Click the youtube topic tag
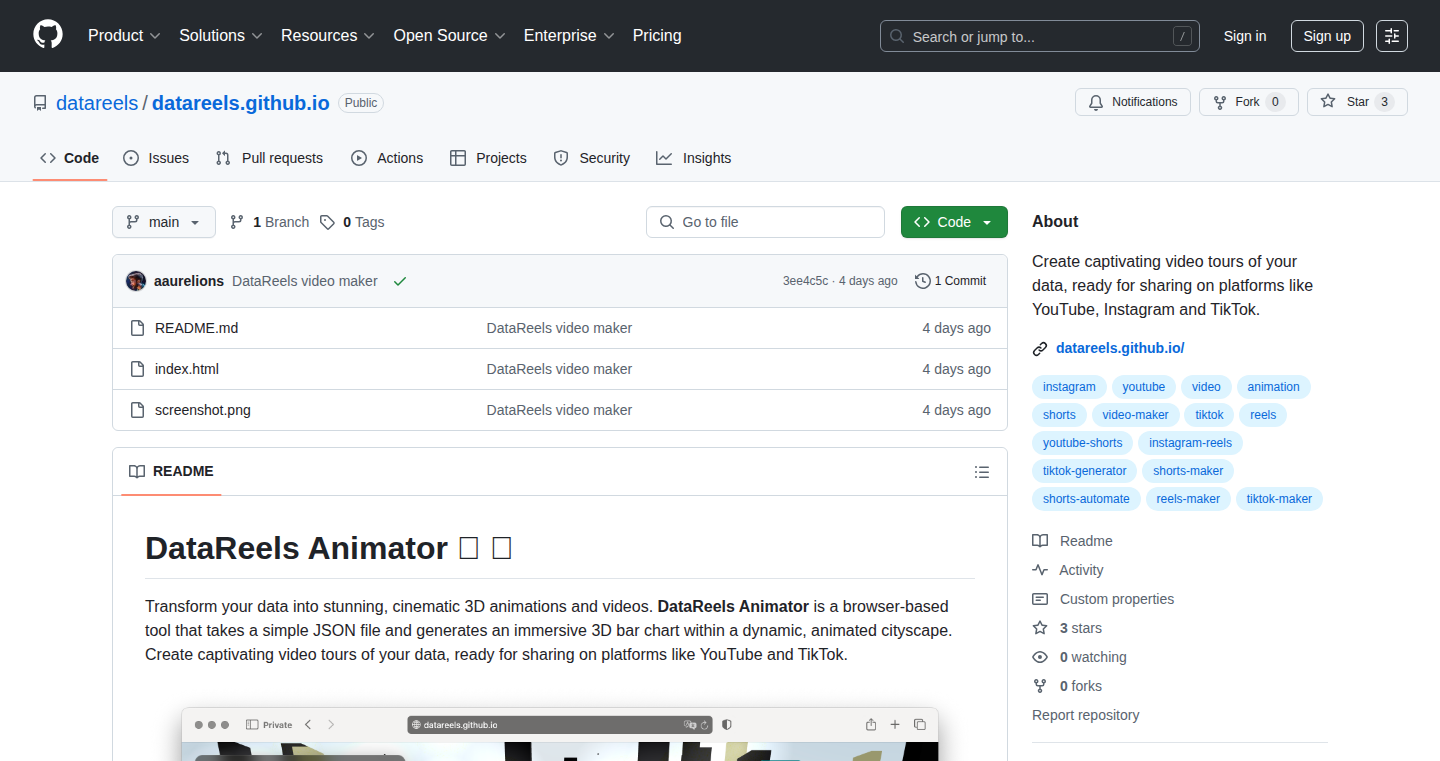The width and height of the screenshot is (1440, 761). [x=1143, y=387]
